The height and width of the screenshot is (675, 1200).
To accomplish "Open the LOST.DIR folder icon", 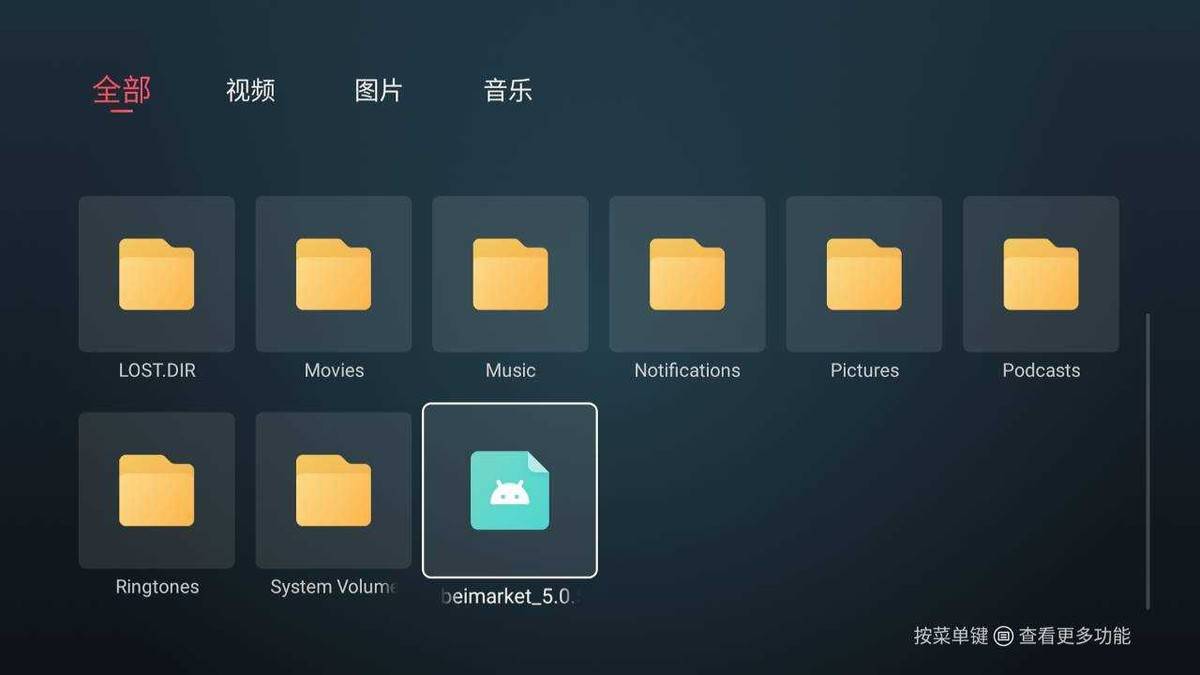I will point(157,274).
